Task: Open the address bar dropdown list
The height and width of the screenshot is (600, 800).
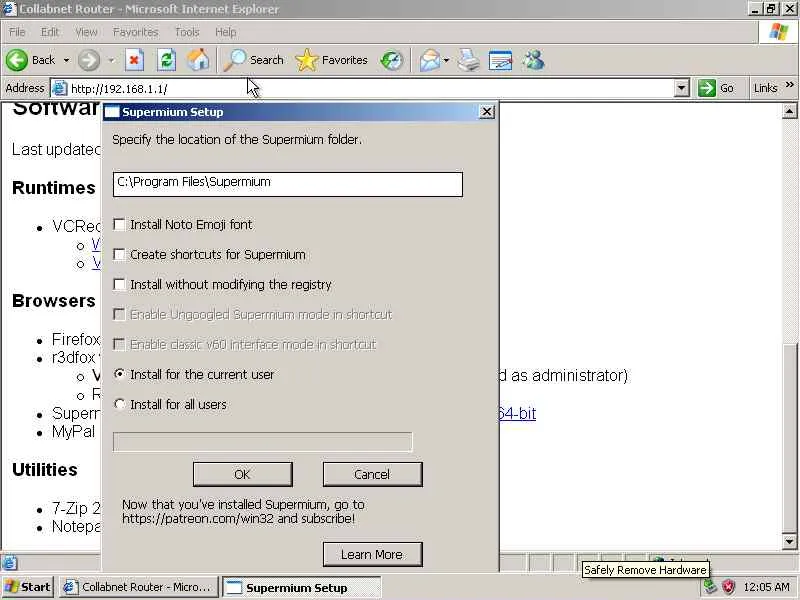Action: tap(682, 88)
